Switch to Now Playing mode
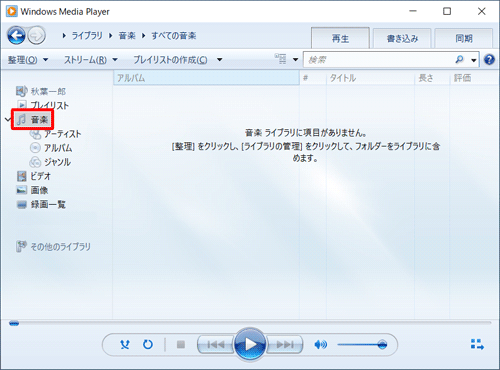500x370 pixels. click(477, 344)
